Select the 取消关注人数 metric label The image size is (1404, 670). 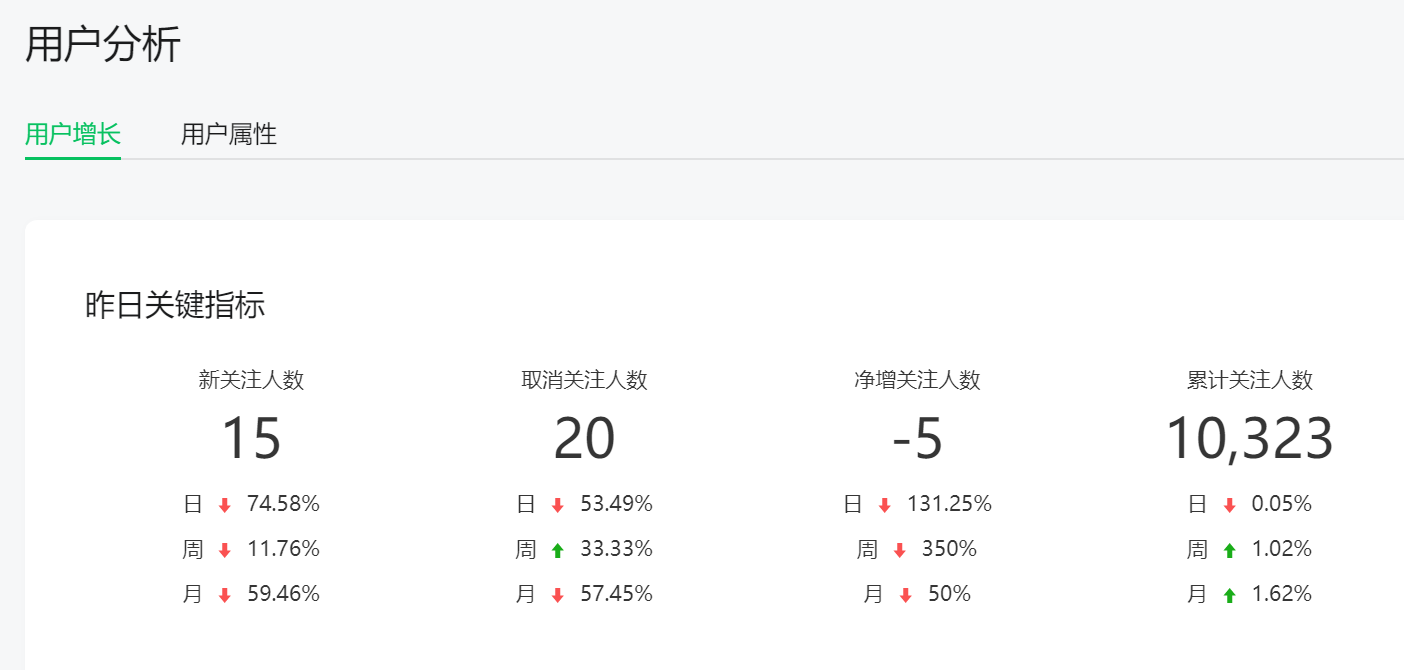coord(585,380)
